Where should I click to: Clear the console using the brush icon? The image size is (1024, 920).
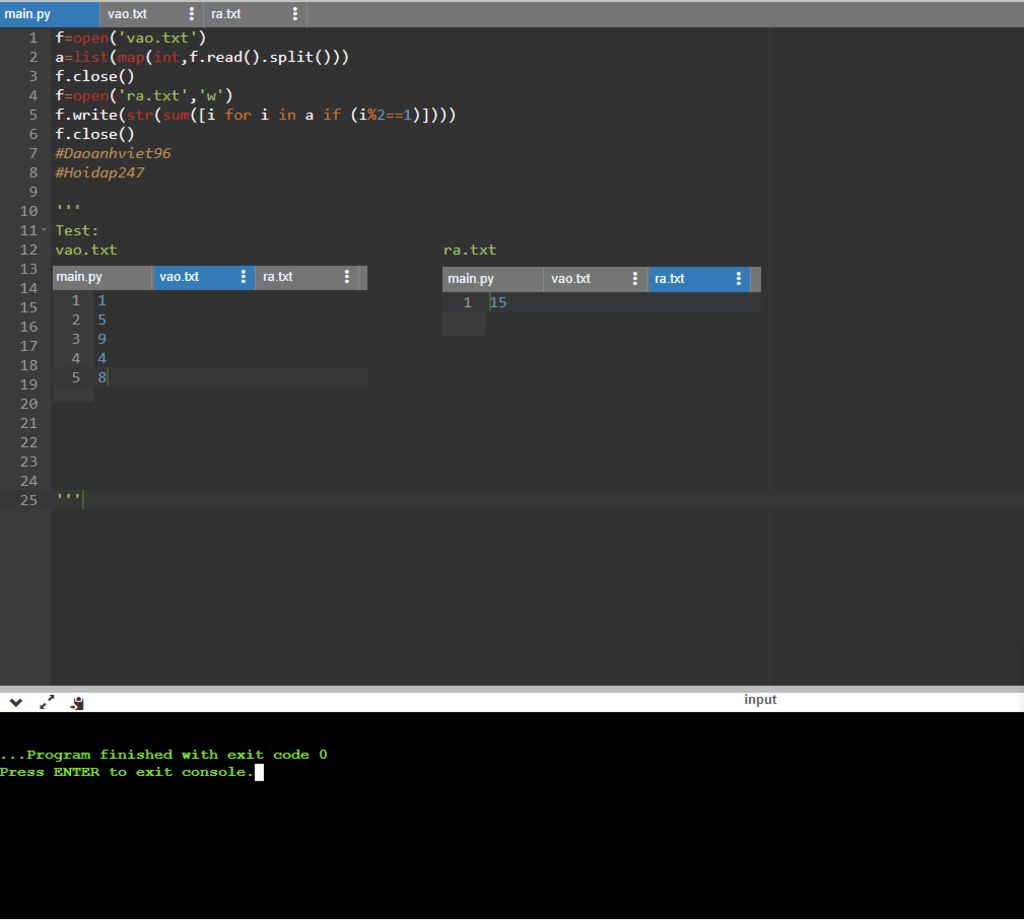point(77,703)
